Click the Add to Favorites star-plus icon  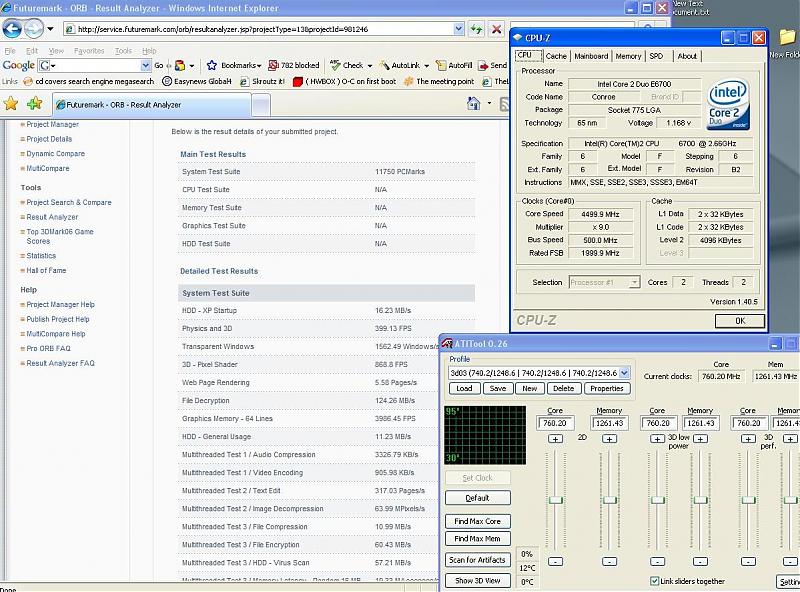35,104
